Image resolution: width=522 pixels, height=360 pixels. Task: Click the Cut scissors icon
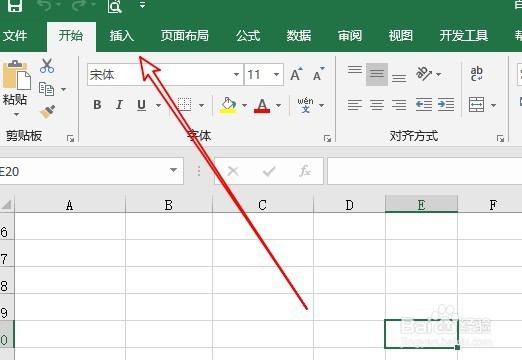pos(47,66)
